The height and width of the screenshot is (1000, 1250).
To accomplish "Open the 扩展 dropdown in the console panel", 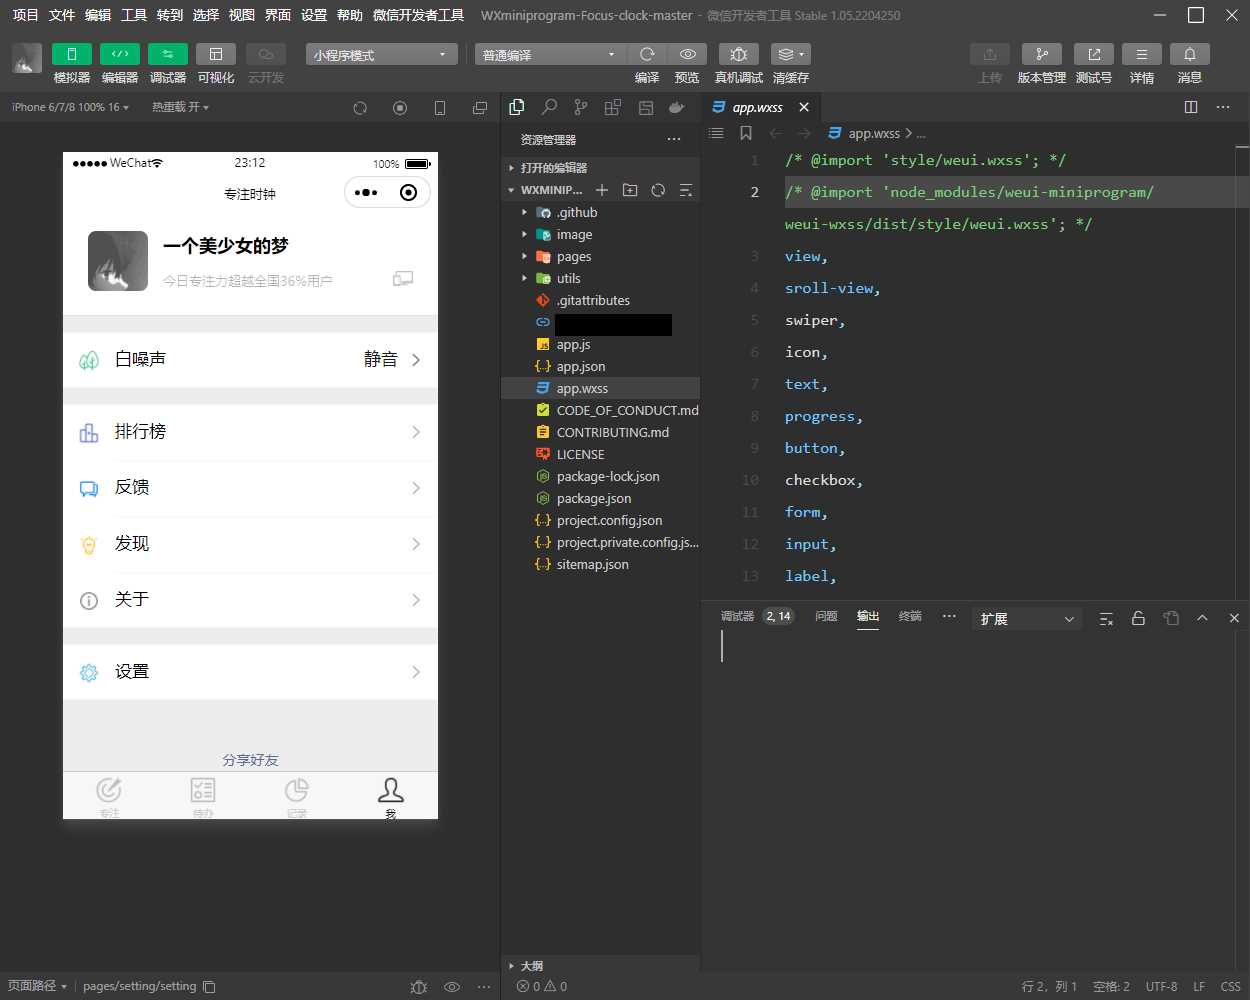I will (x=1026, y=618).
